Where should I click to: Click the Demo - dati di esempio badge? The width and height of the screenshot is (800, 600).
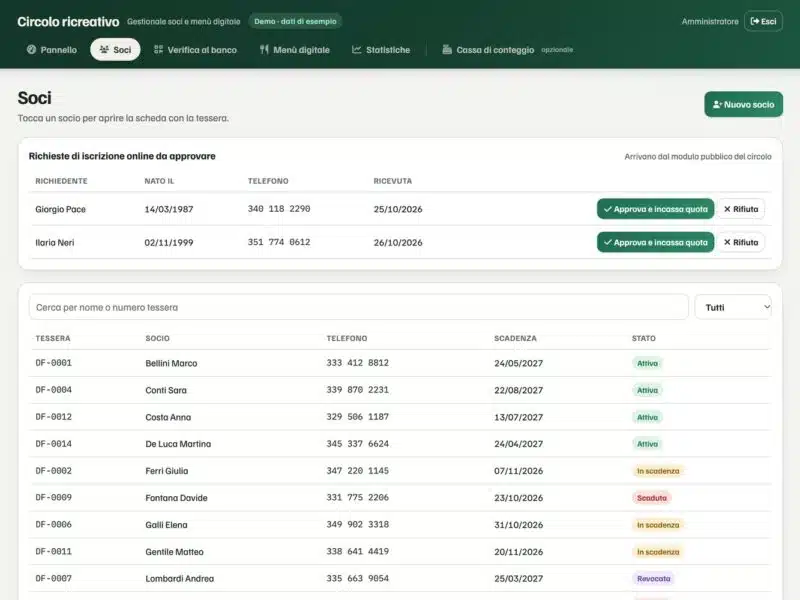click(x=295, y=21)
